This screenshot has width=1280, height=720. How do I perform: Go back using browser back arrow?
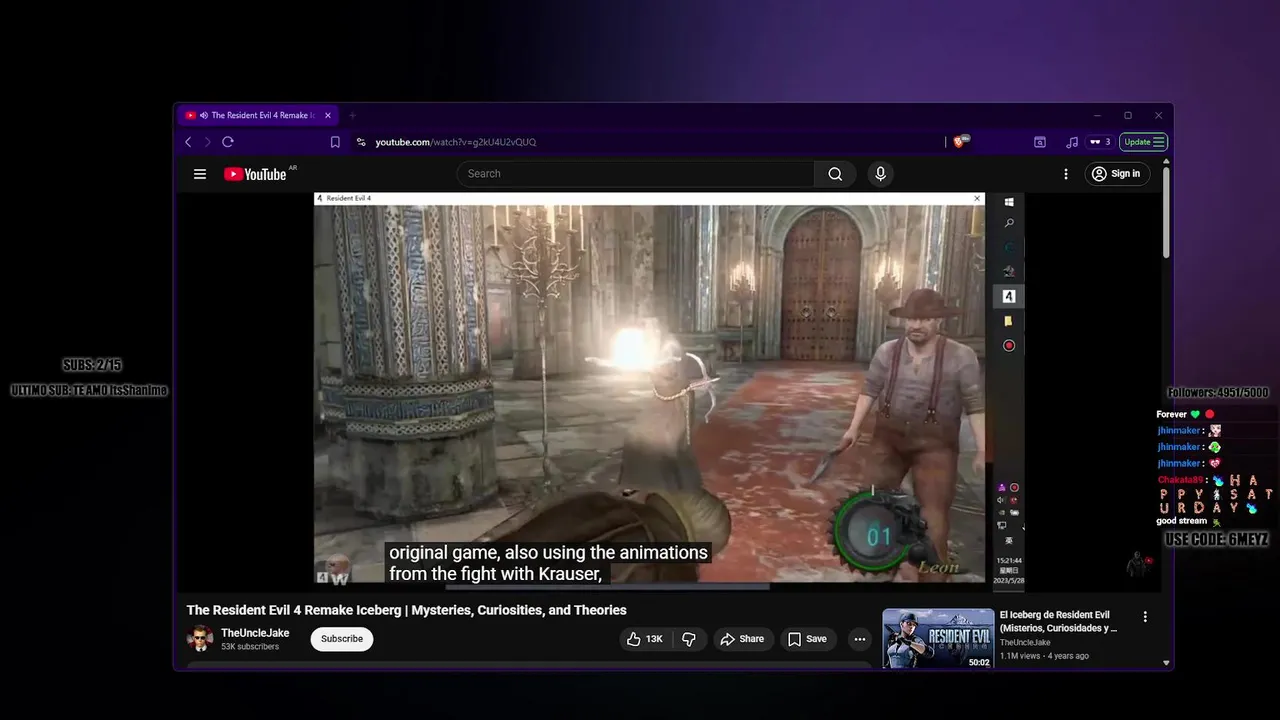coord(188,142)
